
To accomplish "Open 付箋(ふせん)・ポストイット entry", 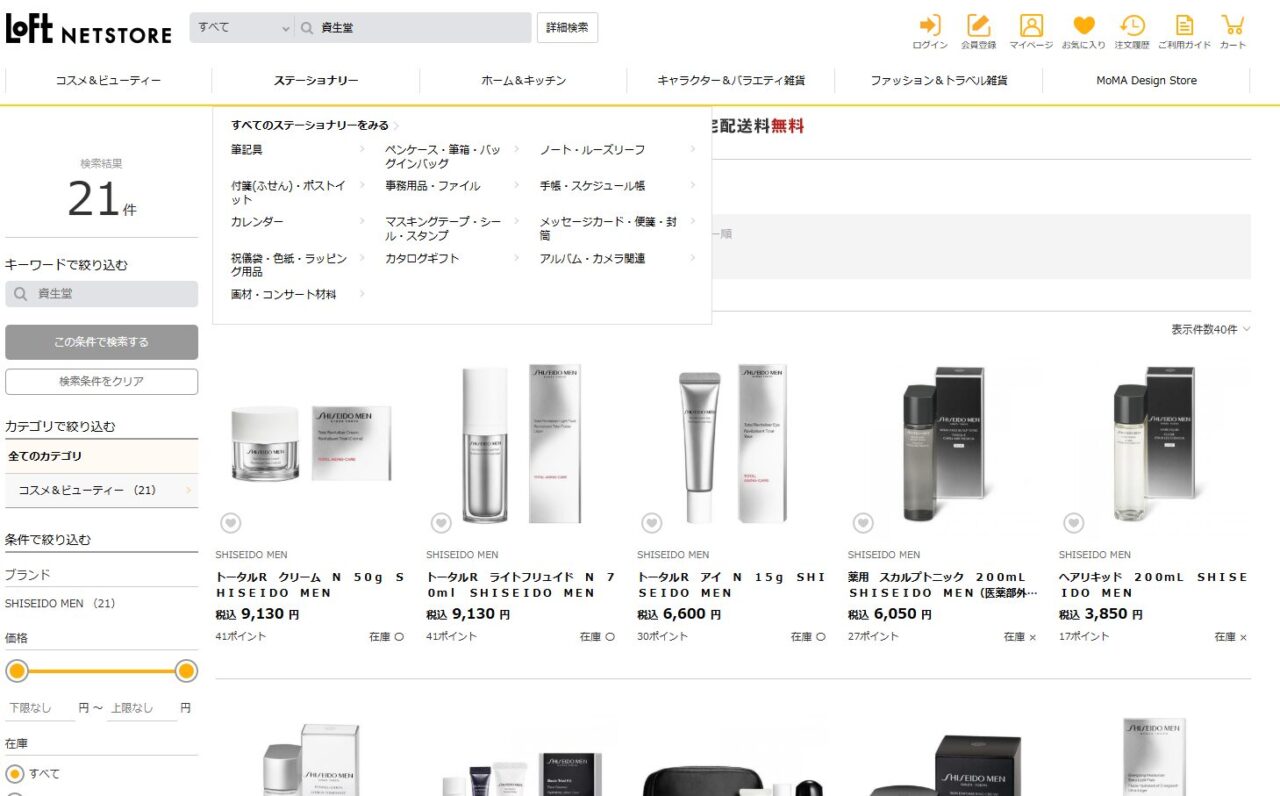I will click(x=289, y=192).
